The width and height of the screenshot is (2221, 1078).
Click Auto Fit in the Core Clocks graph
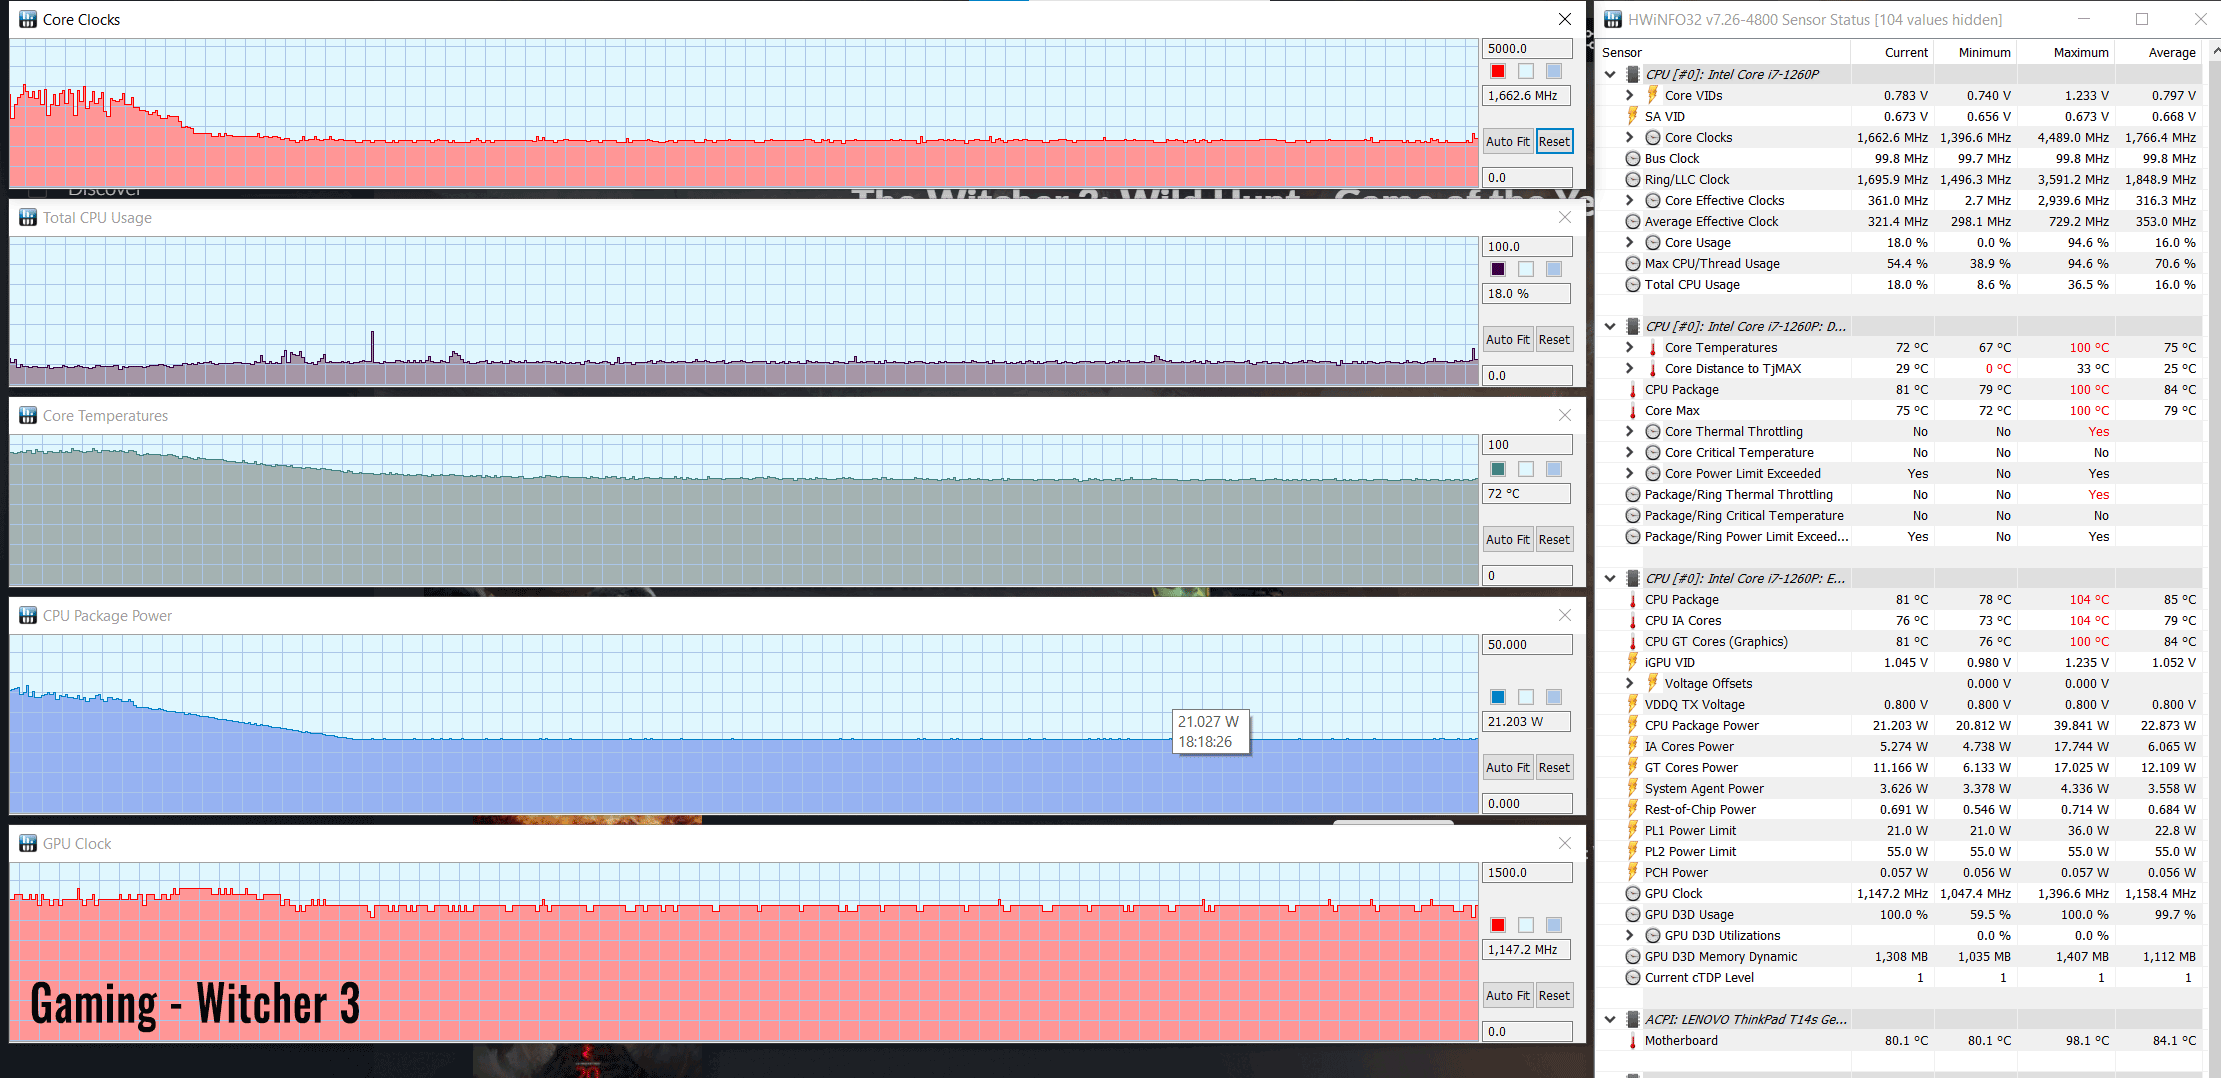[1507, 141]
